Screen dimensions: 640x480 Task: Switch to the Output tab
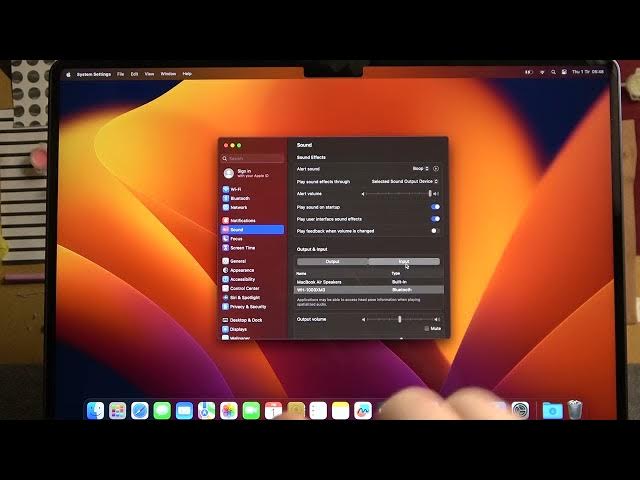click(333, 261)
